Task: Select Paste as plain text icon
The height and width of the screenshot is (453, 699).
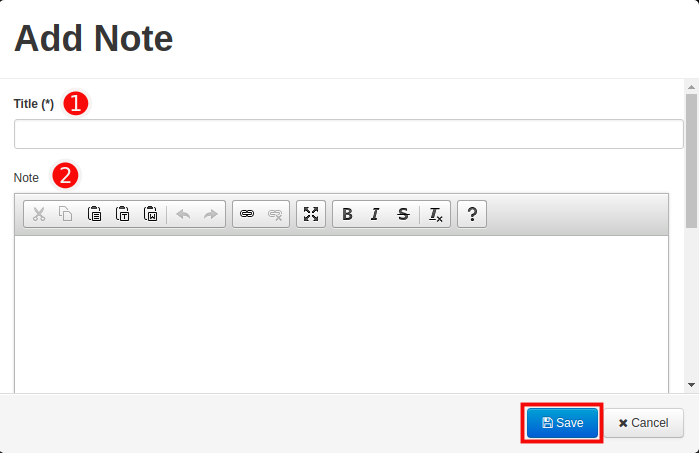Action: pyautogui.click(x=122, y=214)
